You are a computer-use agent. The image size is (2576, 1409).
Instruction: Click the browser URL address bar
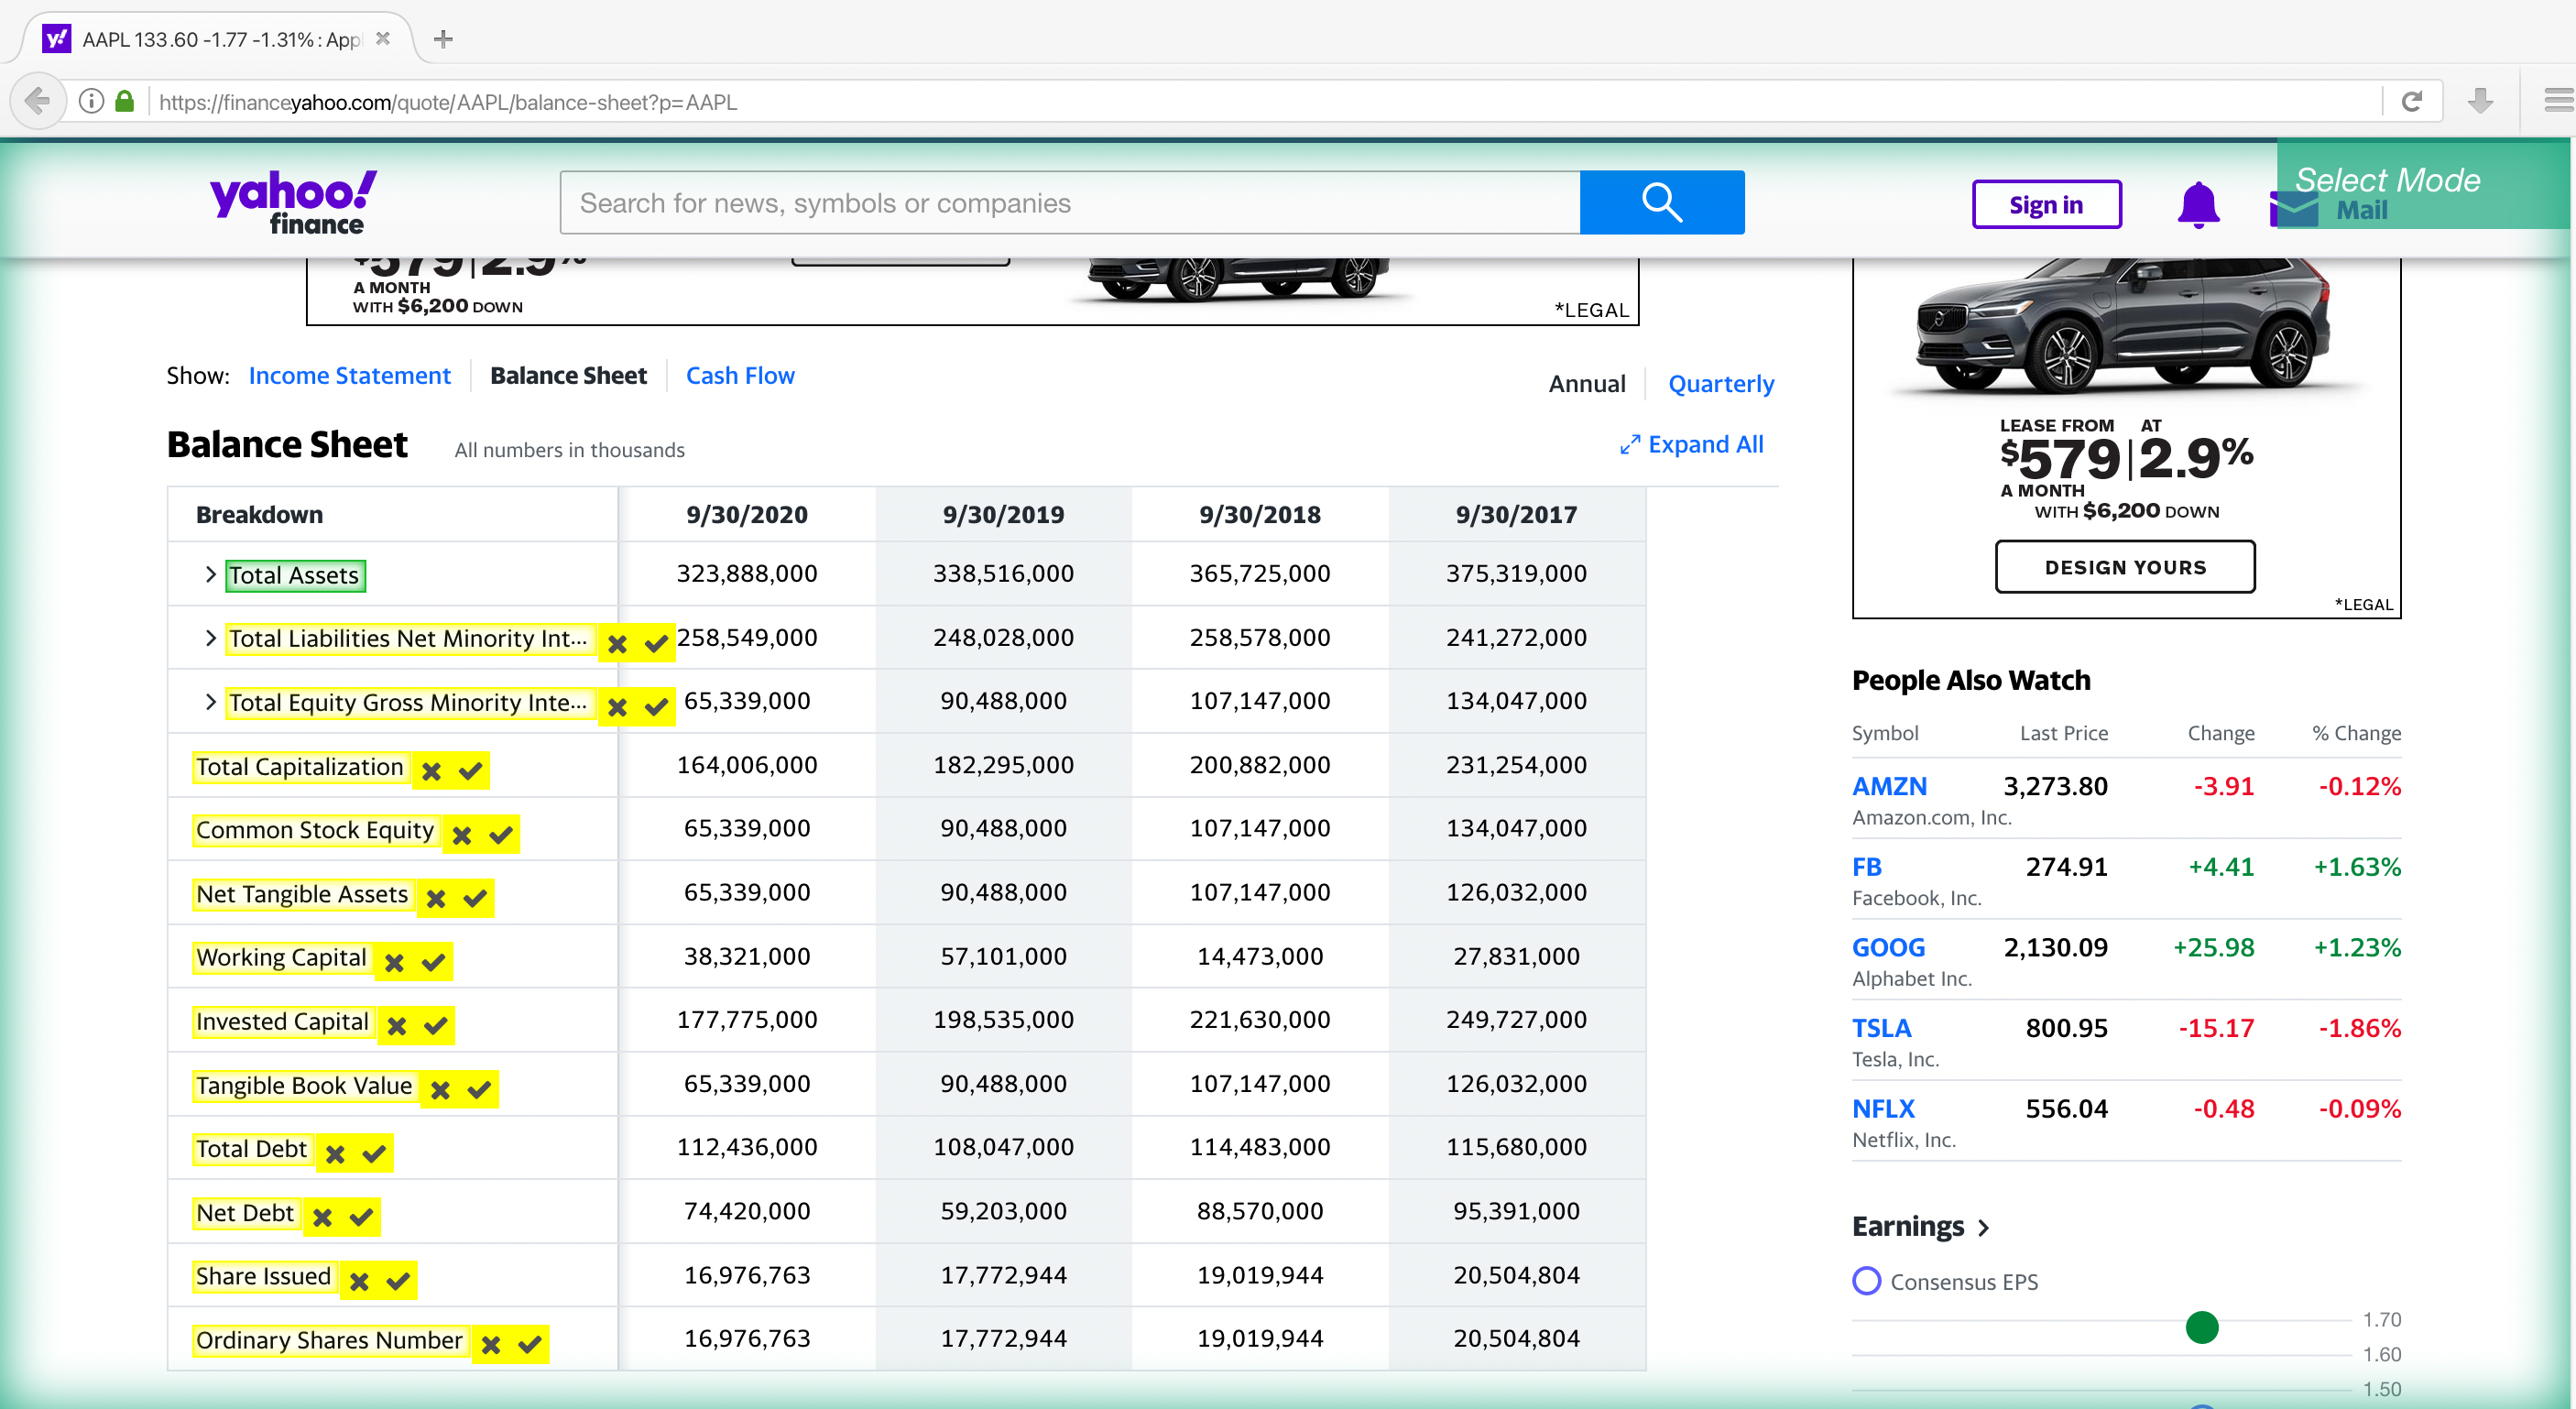tap(1260, 101)
